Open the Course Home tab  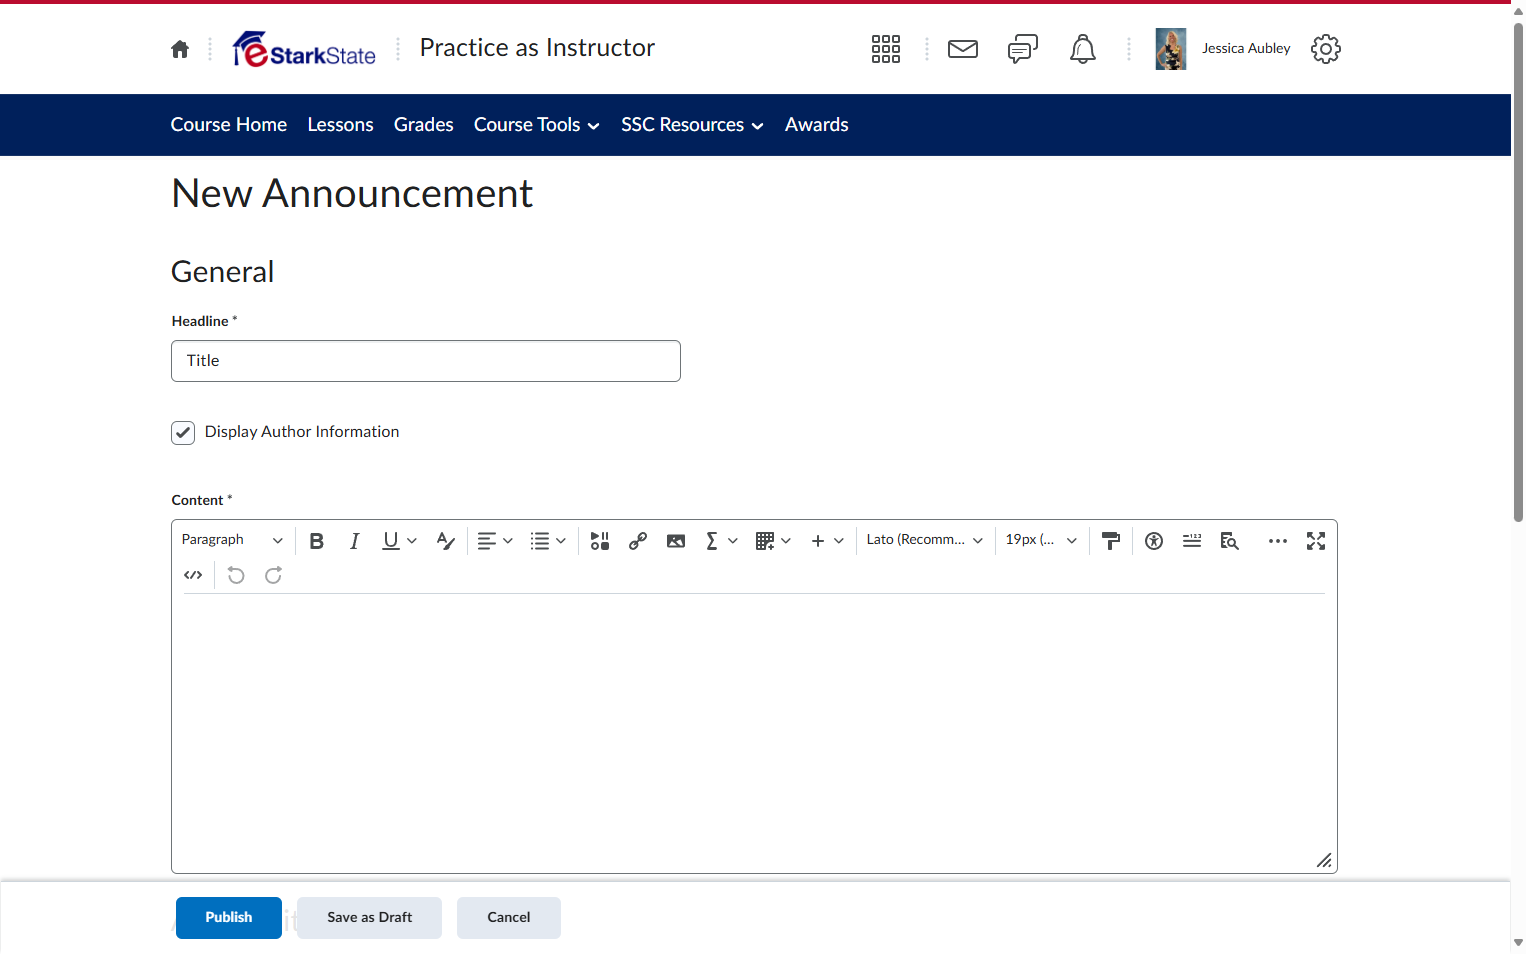pos(229,125)
